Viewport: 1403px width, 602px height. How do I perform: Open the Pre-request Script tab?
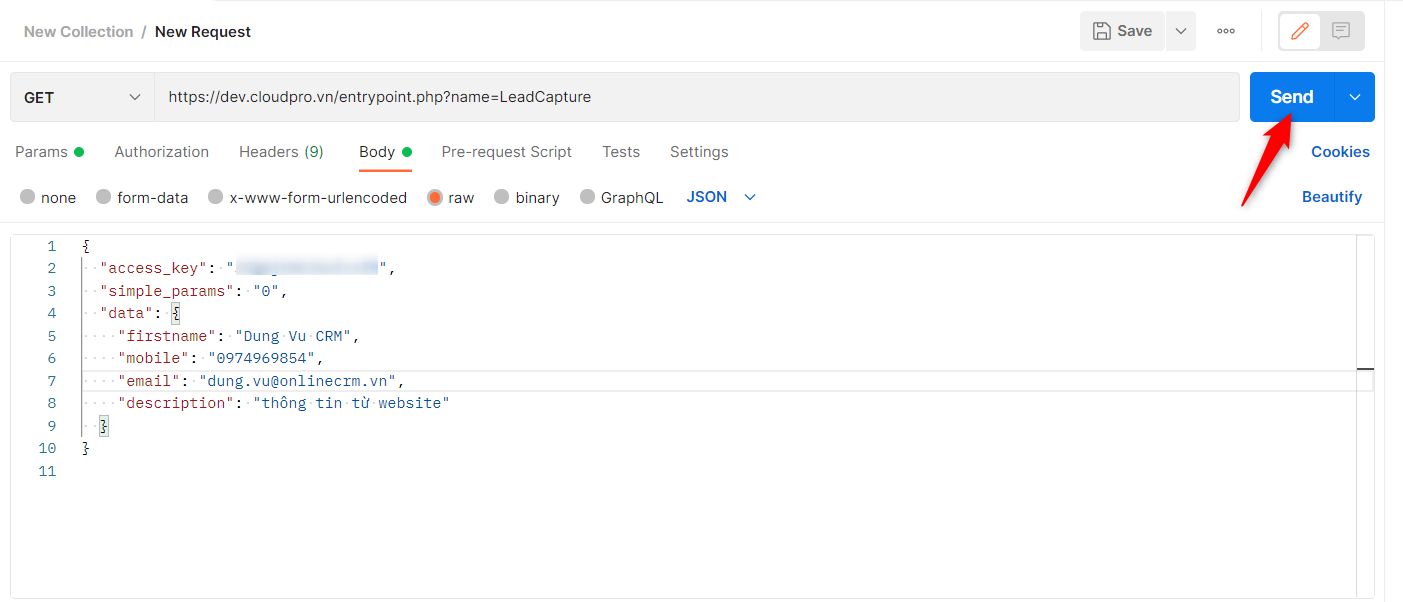coord(507,152)
